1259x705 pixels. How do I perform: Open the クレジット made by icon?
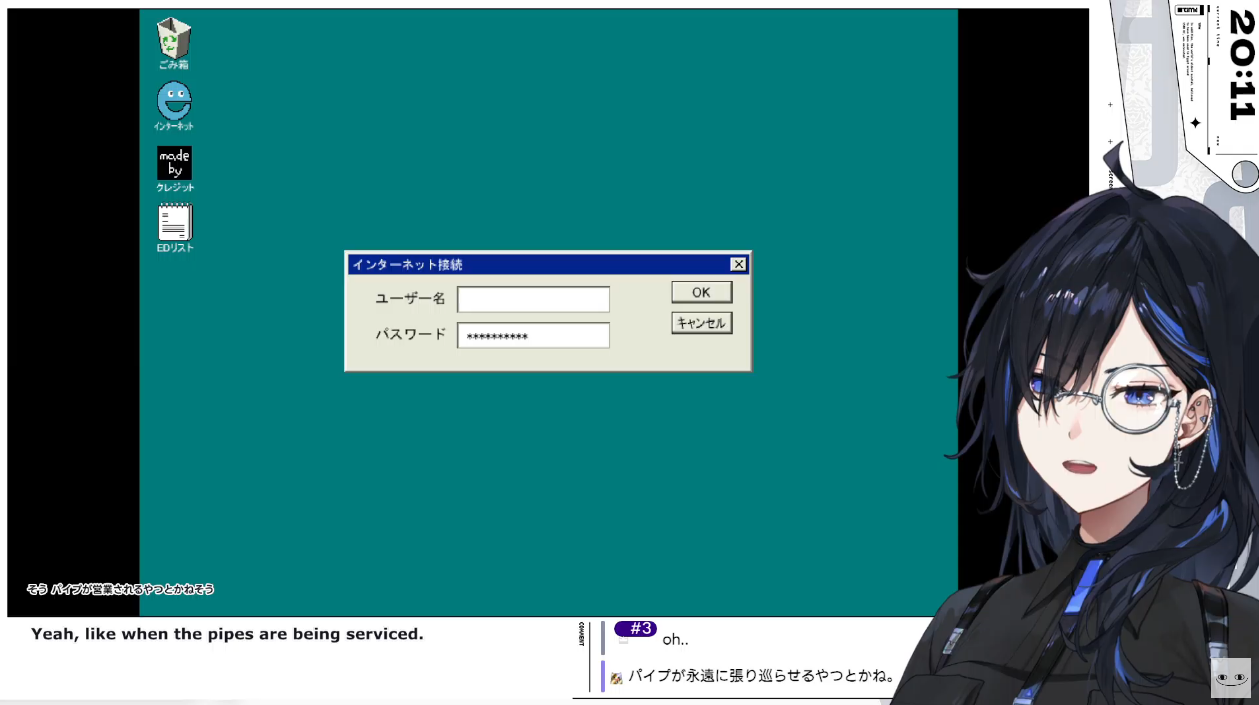click(x=175, y=168)
